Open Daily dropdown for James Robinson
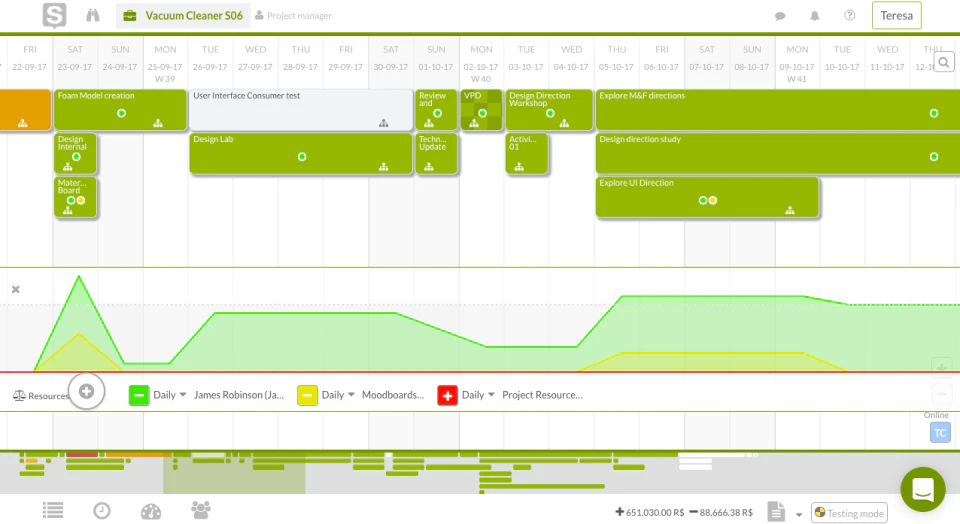The height and width of the screenshot is (524, 960). (170, 395)
